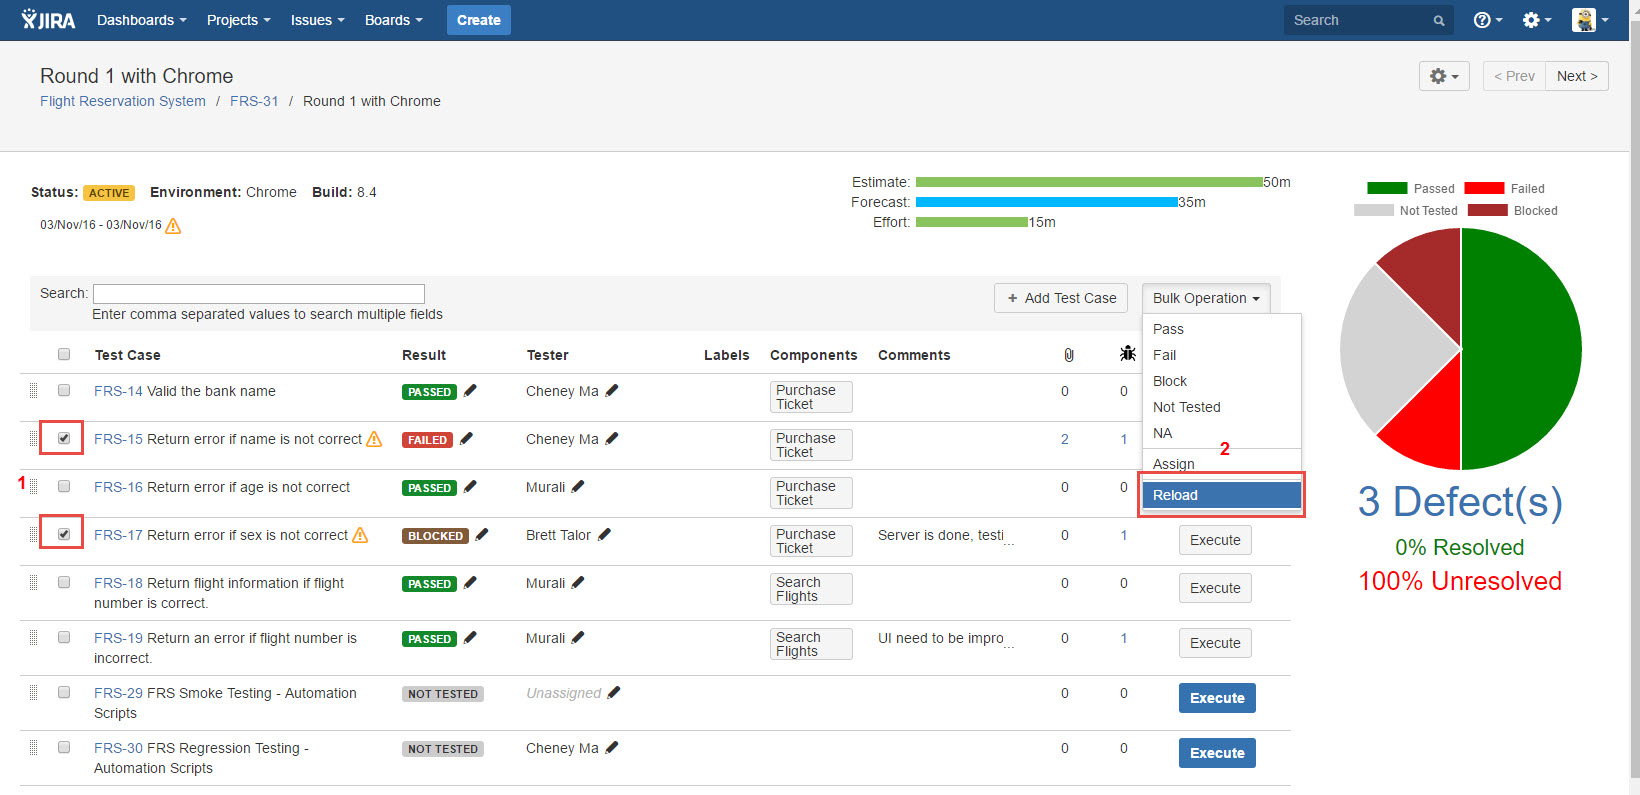1640x795 pixels.
Task: Tick the FRS-14 test case checkbox
Action: click(64, 390)
